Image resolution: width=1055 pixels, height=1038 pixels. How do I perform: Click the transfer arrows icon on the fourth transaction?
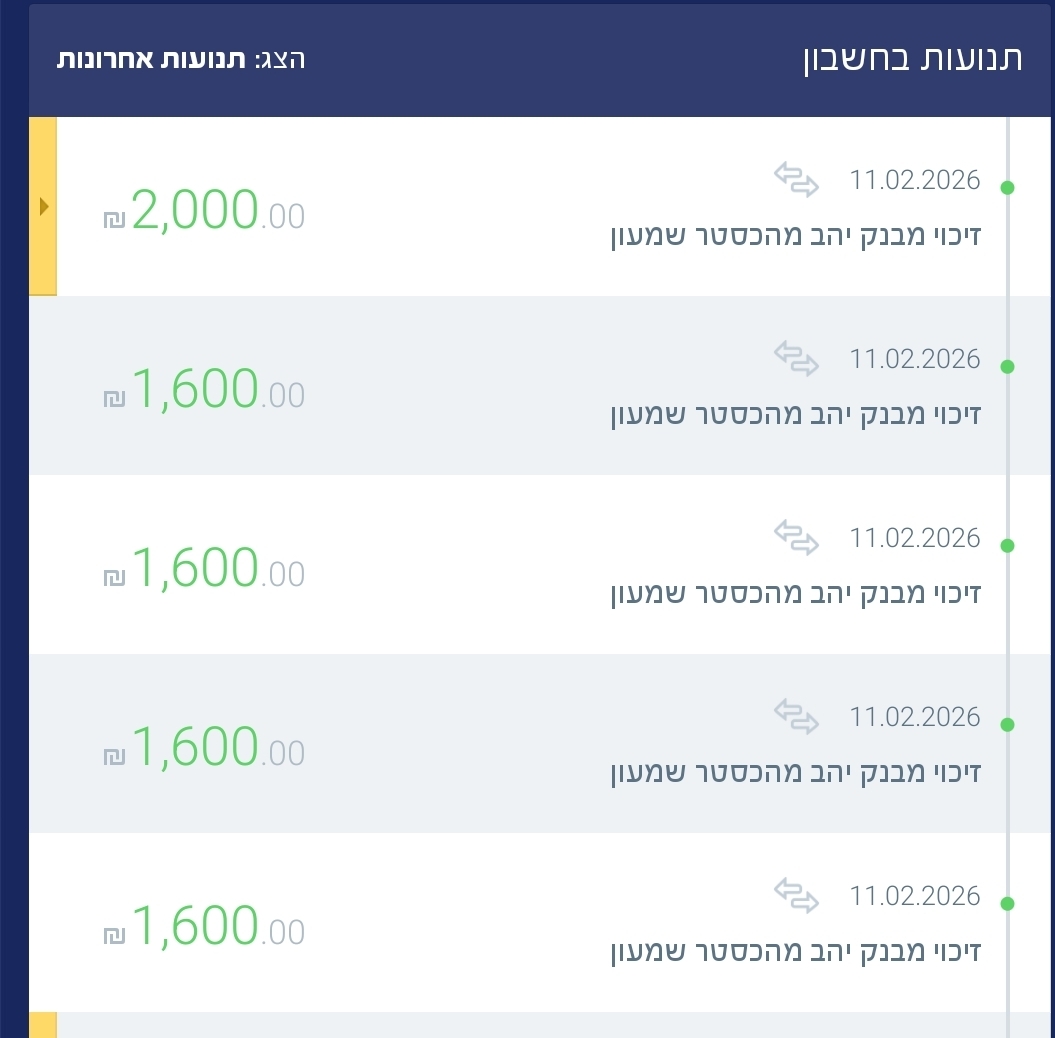[x=796, y=717]
